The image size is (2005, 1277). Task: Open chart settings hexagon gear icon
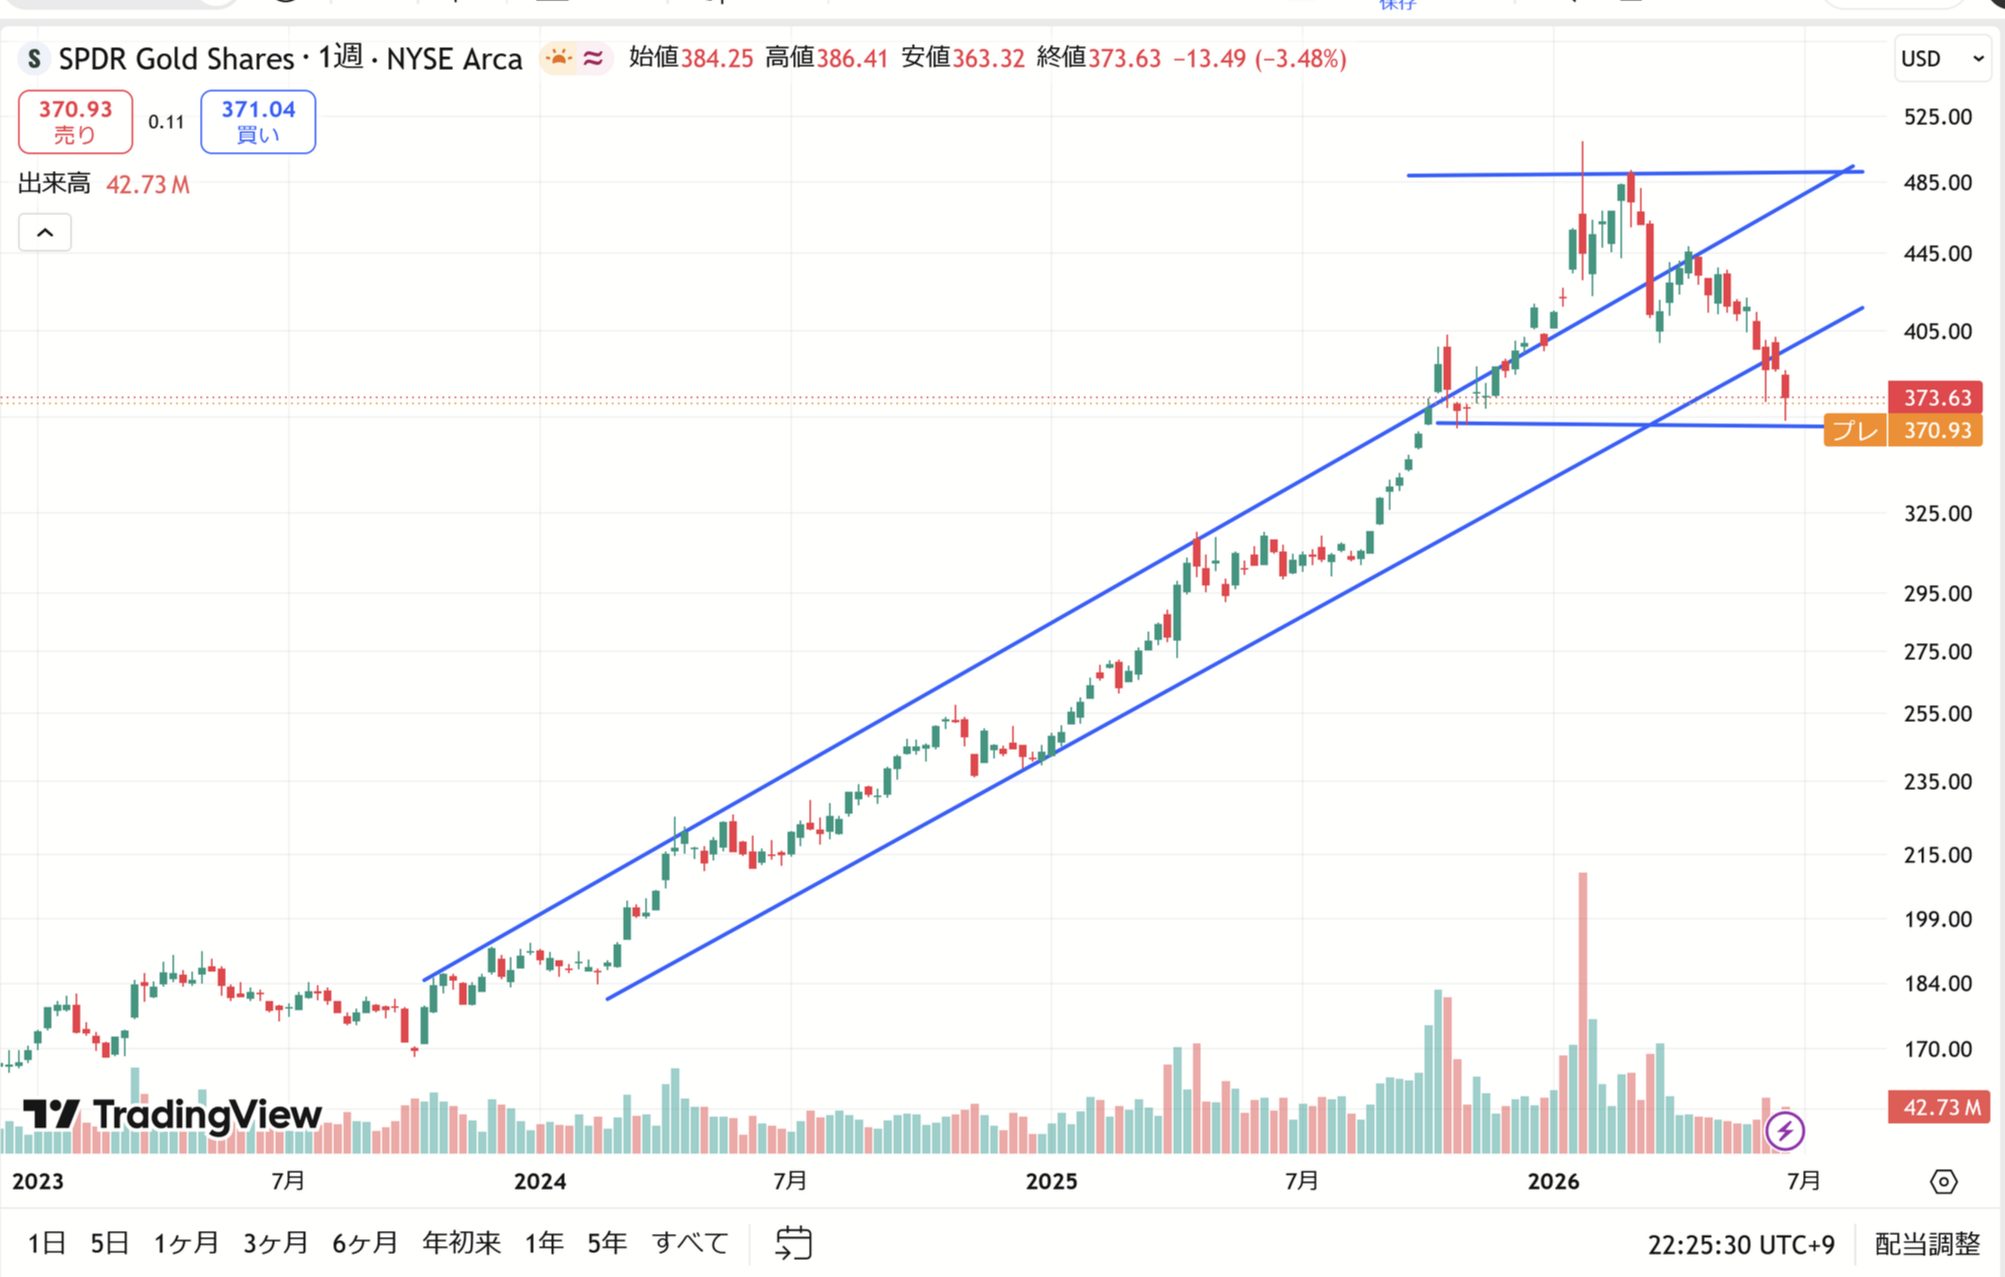pyautogui.click(x=1943, y=1182)
